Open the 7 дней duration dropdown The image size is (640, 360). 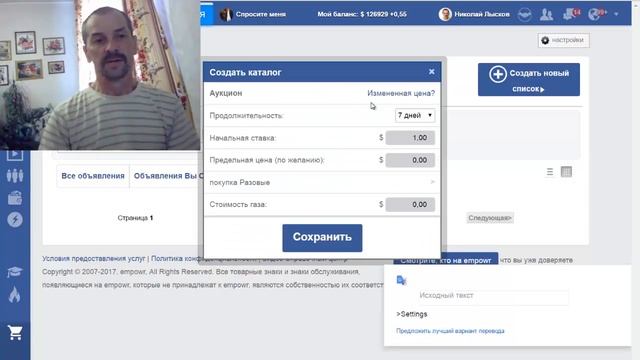pyautogui.click(x=415, y=116)
